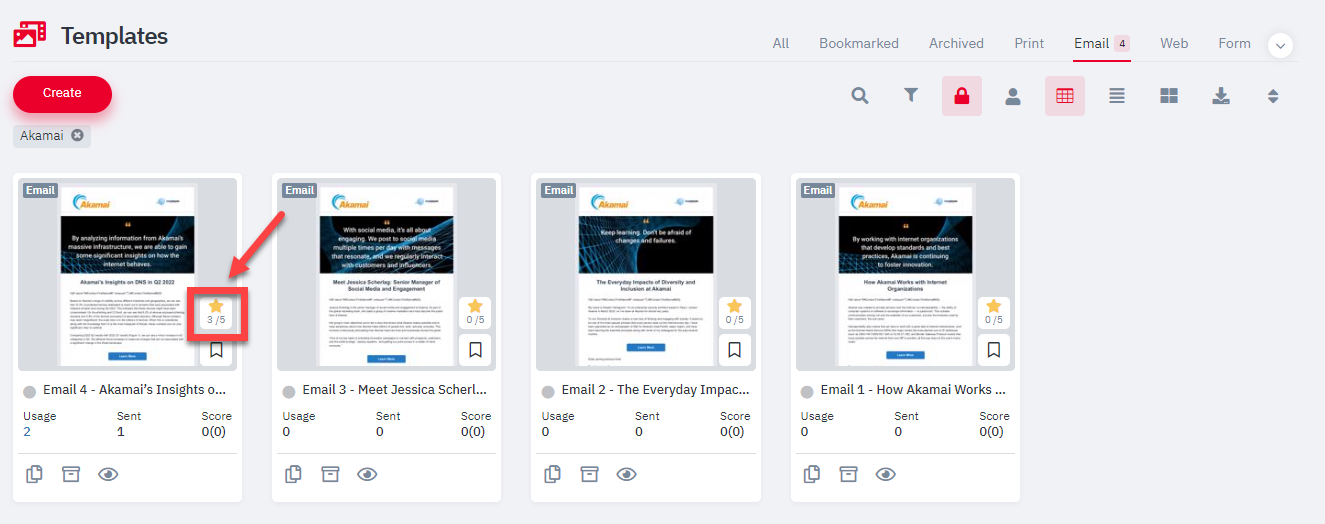Viewport: 1325px width, 524px height.
Task: Click the Email type badge on Email 2 card
Action: (x=558, y=190)
